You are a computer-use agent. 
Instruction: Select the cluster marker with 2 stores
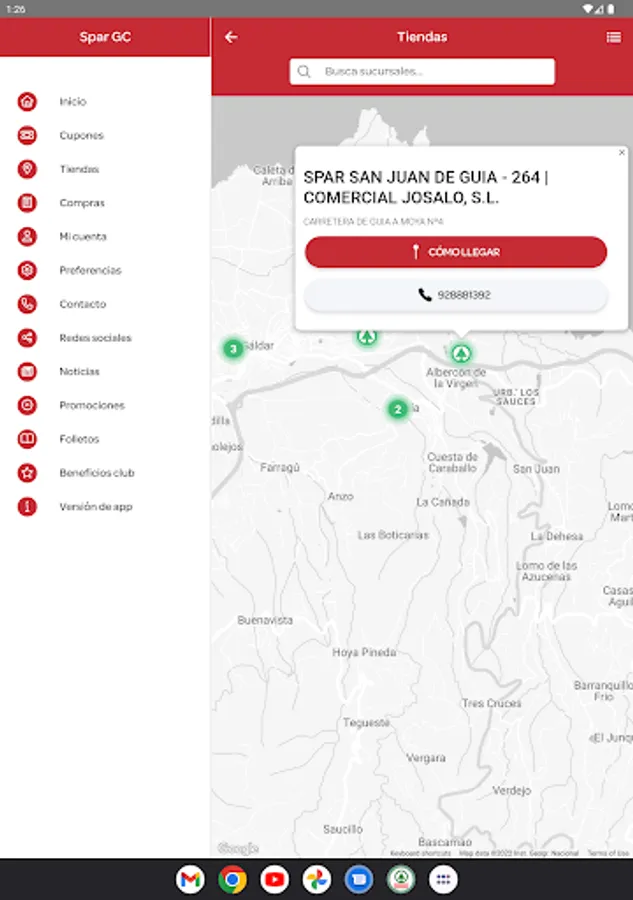click(x=398, y=409)
